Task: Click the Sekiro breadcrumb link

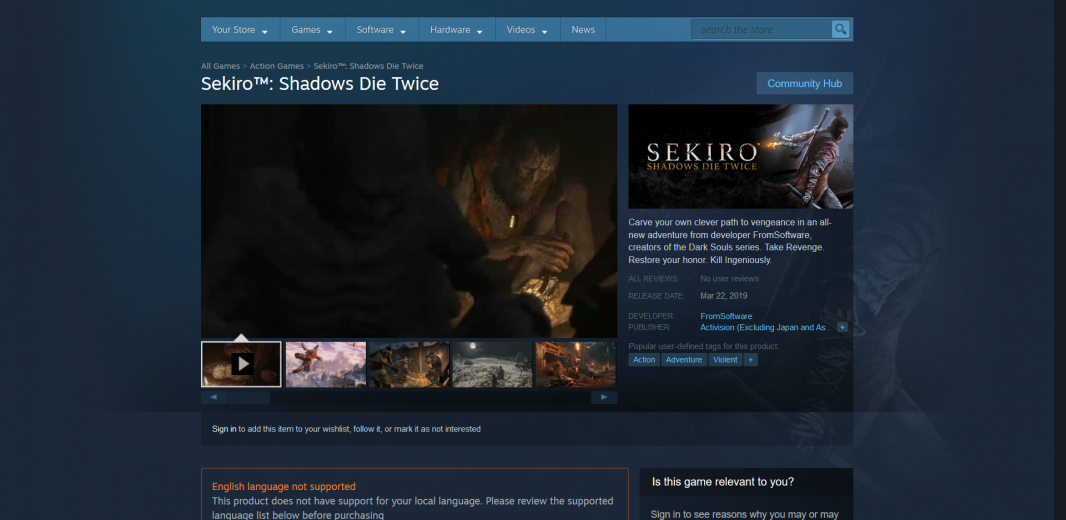Action: coord(368,66)
